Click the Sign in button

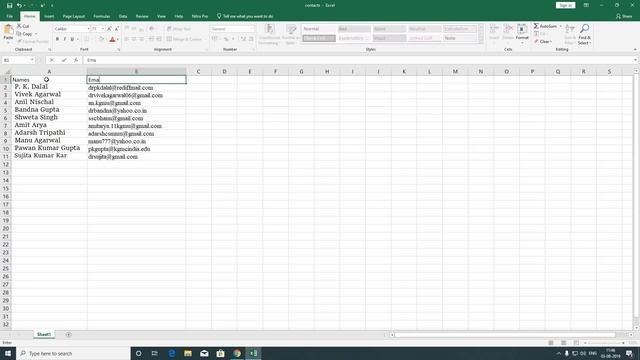pyautogui.click(x=565, y=5)
